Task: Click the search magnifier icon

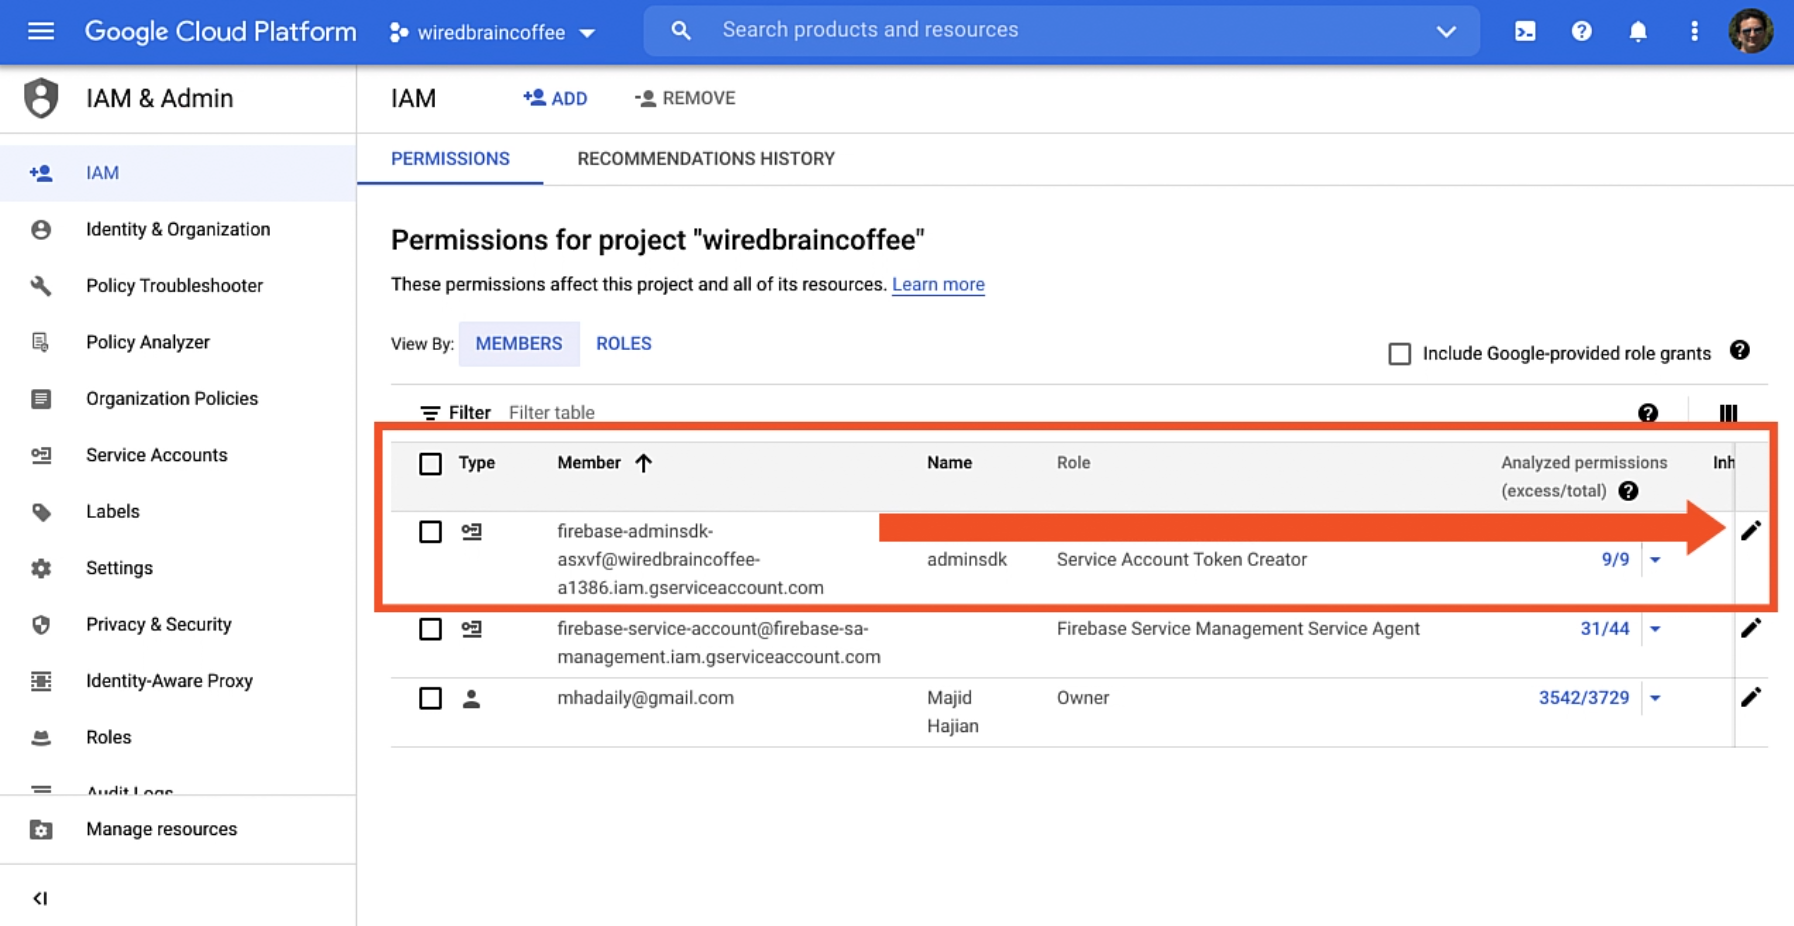Action: point(681,31)
